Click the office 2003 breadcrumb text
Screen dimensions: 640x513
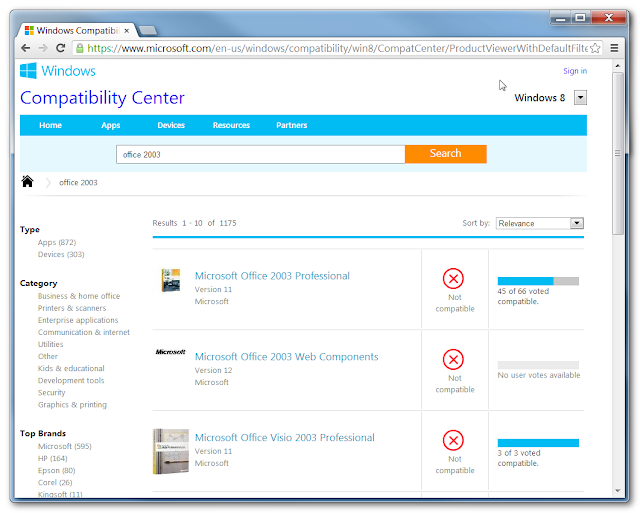click(x=78, y=182)
